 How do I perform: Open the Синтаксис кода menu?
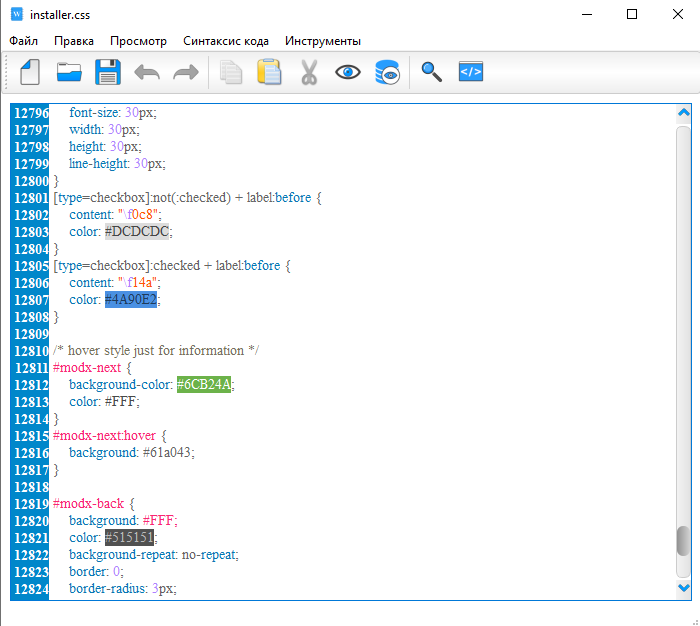(226, 41)
